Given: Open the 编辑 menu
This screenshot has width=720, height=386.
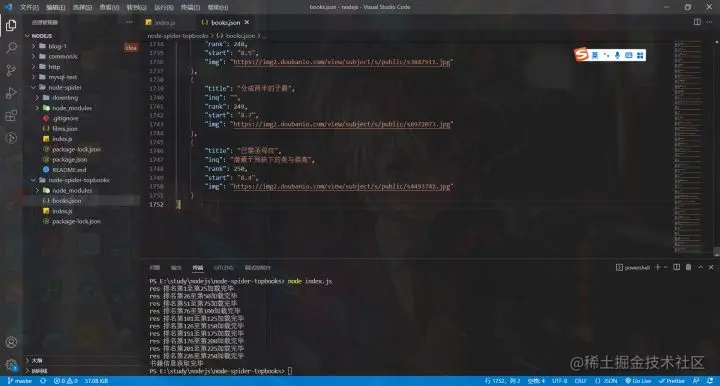Looking at the screenshot, I should point(56,7).
